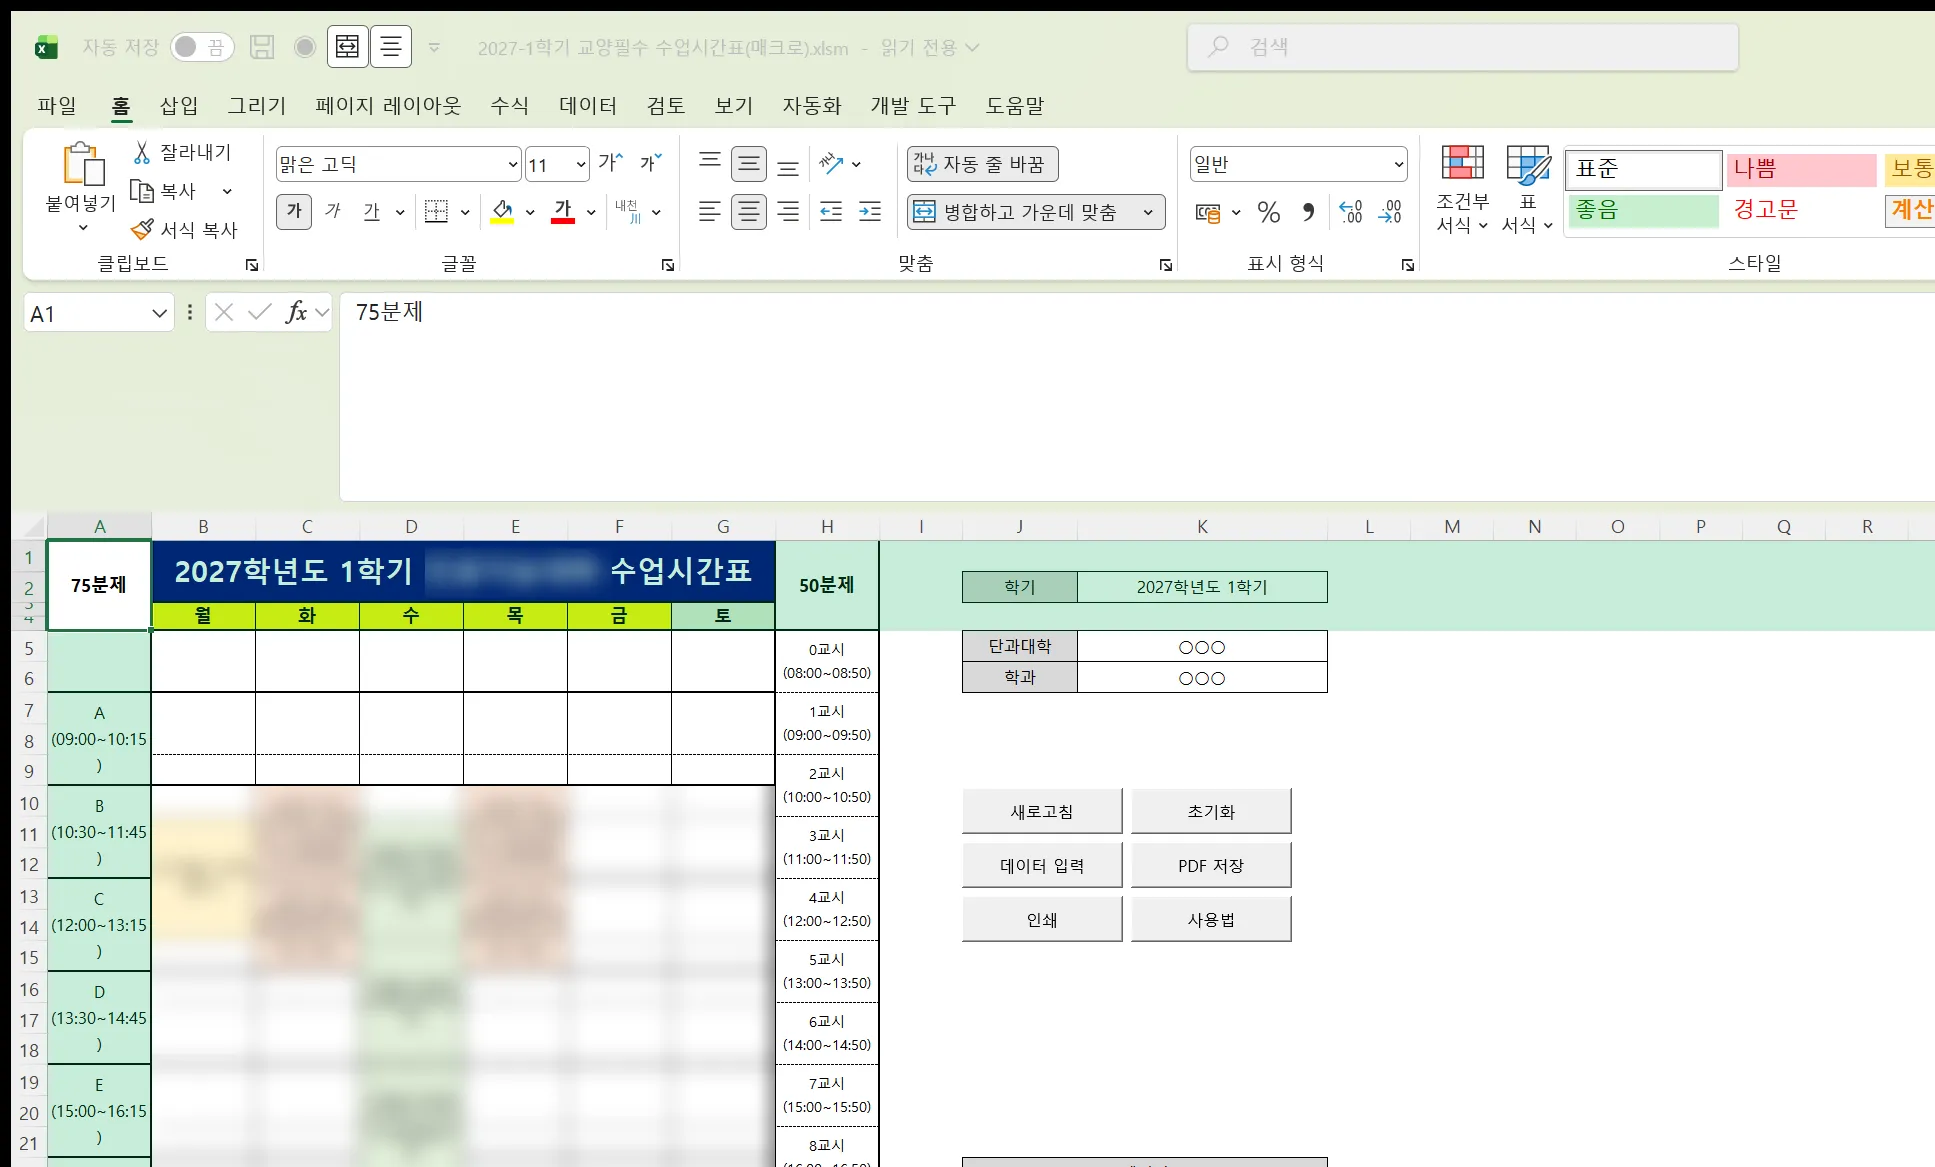
Task: Switch to the 데이터 (Data) tab
Action: 588,105
